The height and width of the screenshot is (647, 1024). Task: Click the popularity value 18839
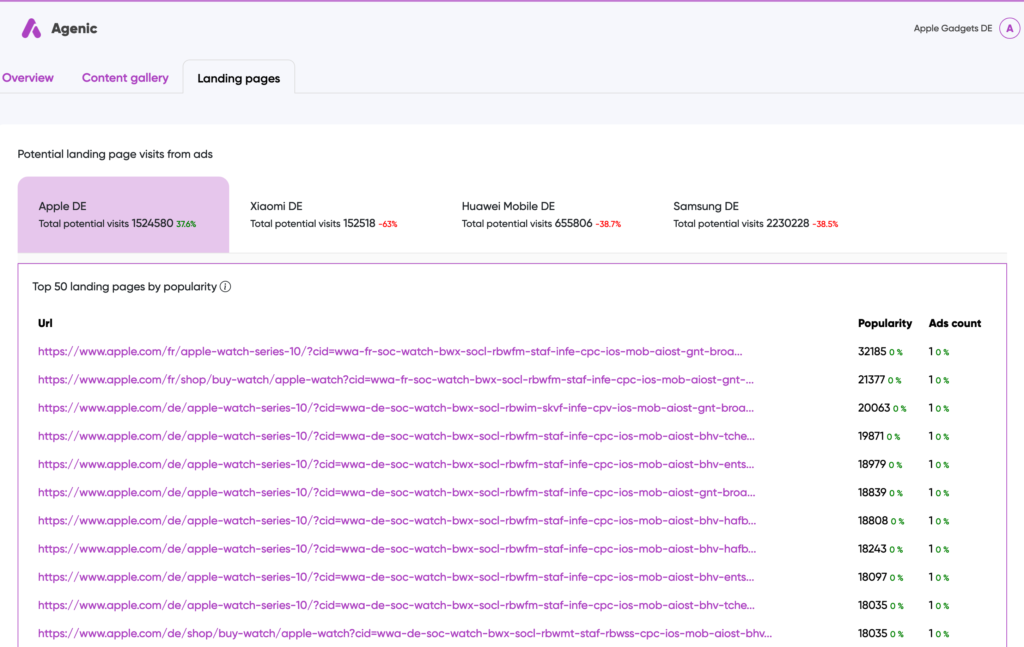[872, 492]
